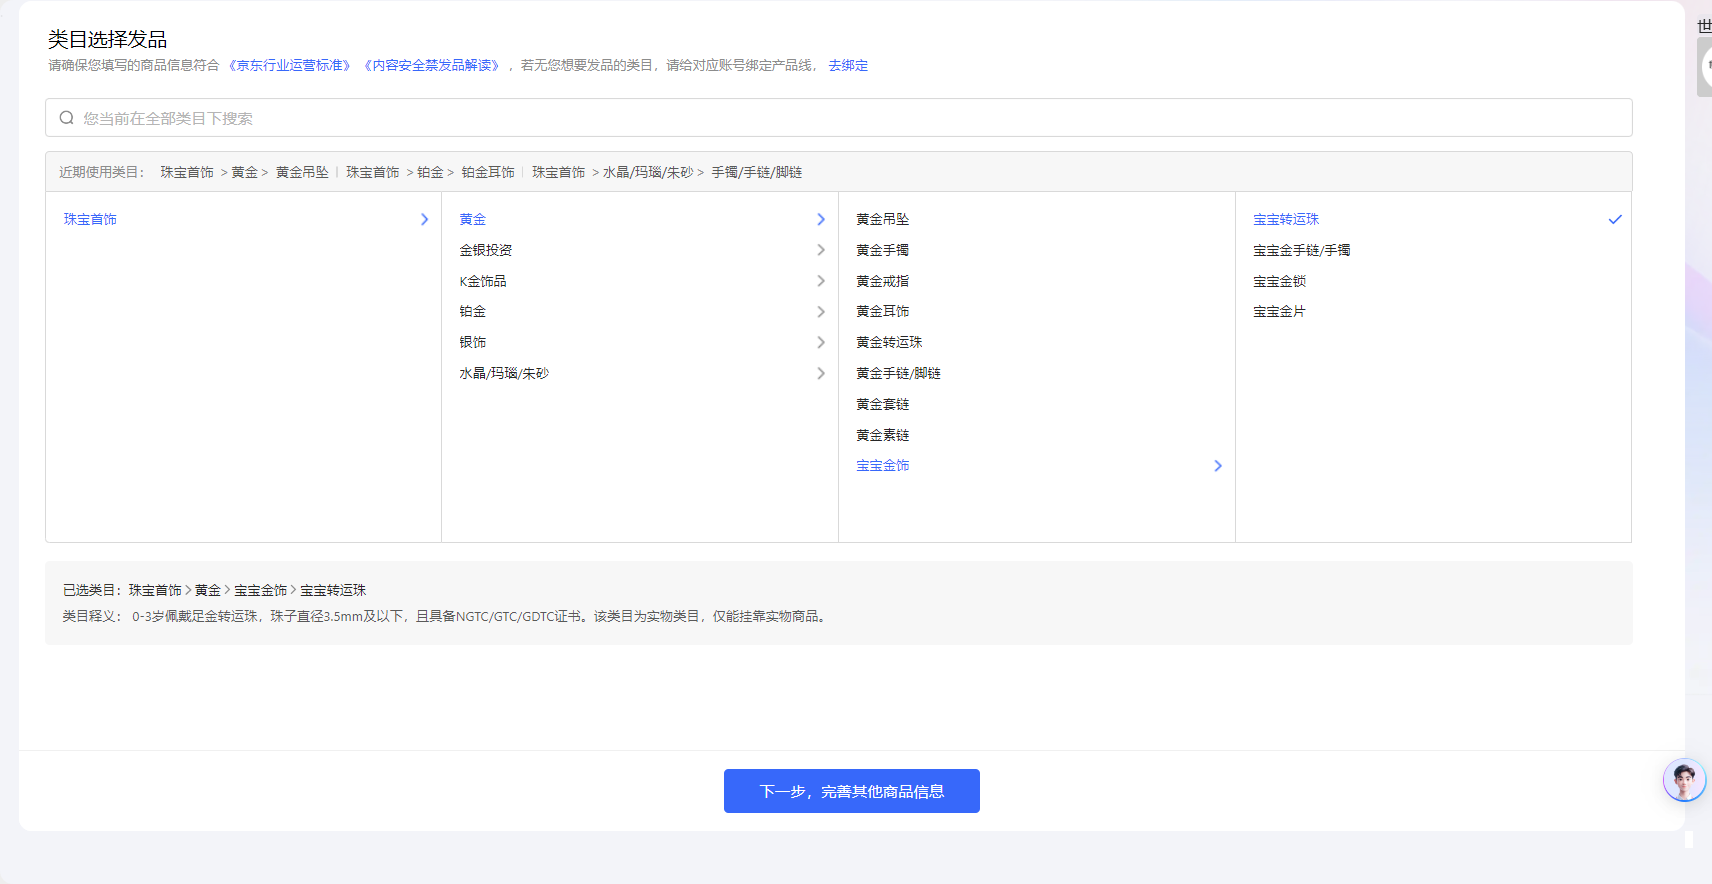The width and height of the screenshot is (1712, 884).
Task: Expand the 珠宝首饰 category arrow
Action: click(x=424, y=220)
